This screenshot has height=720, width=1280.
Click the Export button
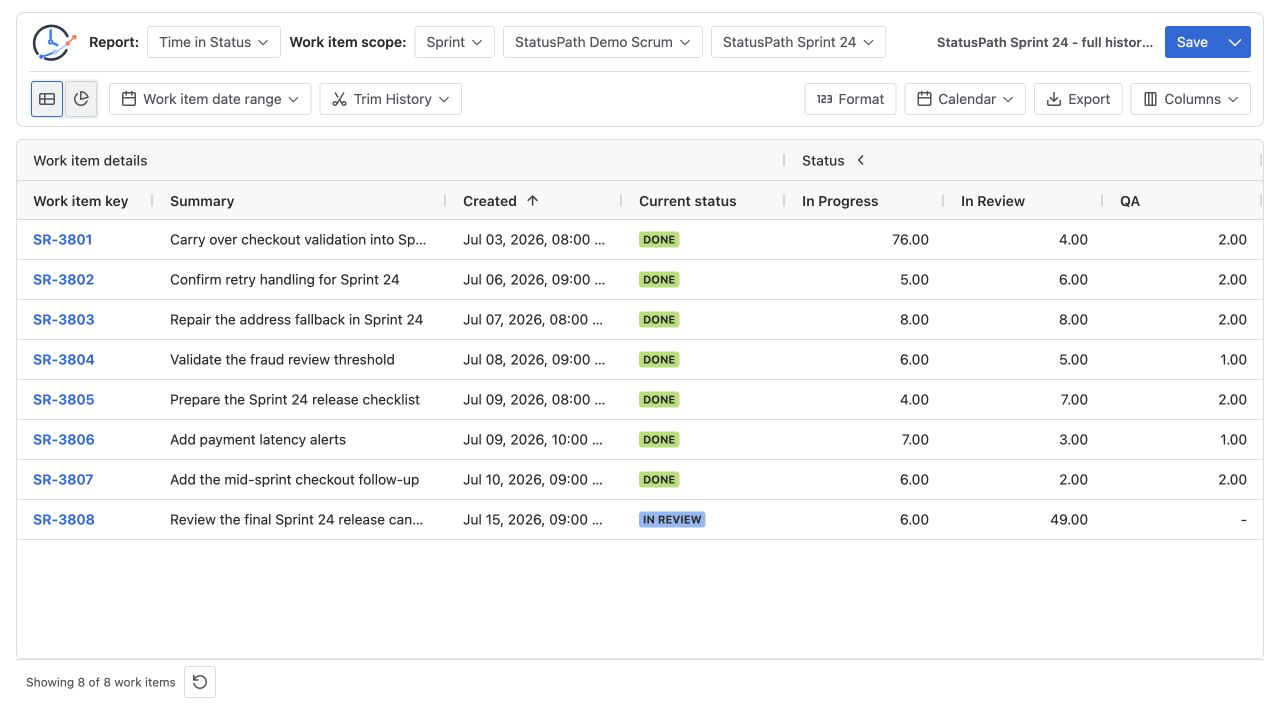pyautogui.click(x=1078, y=99)
